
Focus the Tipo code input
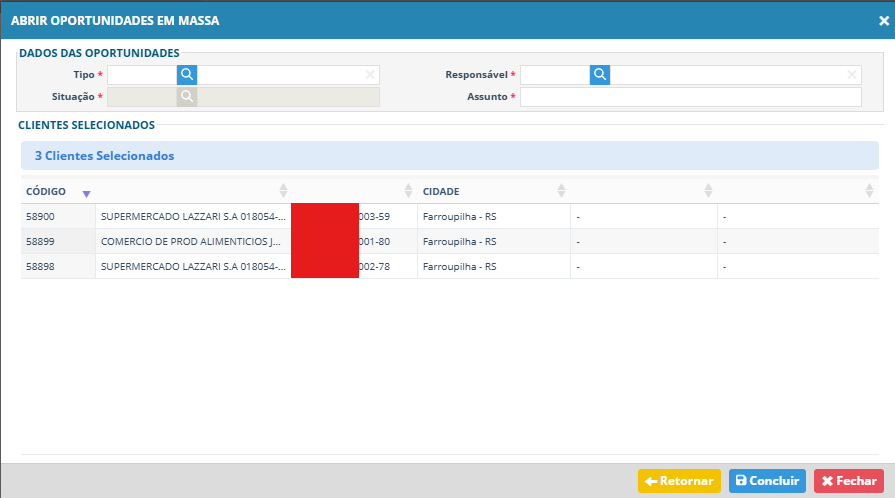click(x=142, y=75)
